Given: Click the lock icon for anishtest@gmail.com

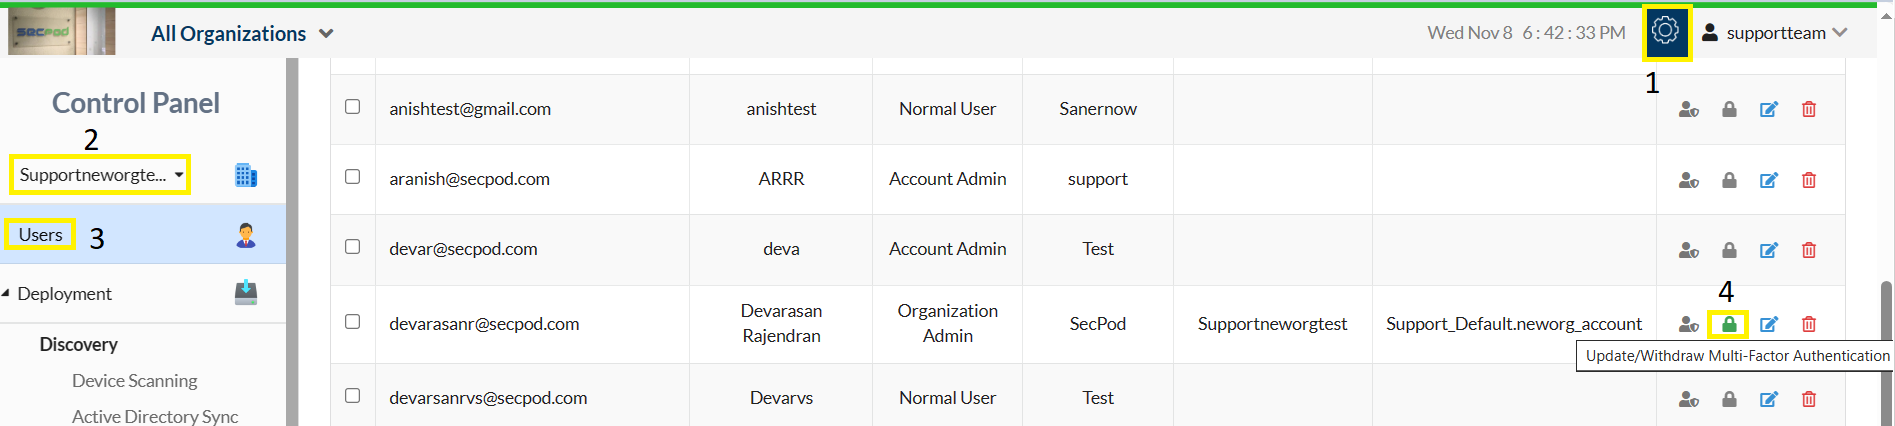Looking at the screenshot, I should pos(1729,109).
